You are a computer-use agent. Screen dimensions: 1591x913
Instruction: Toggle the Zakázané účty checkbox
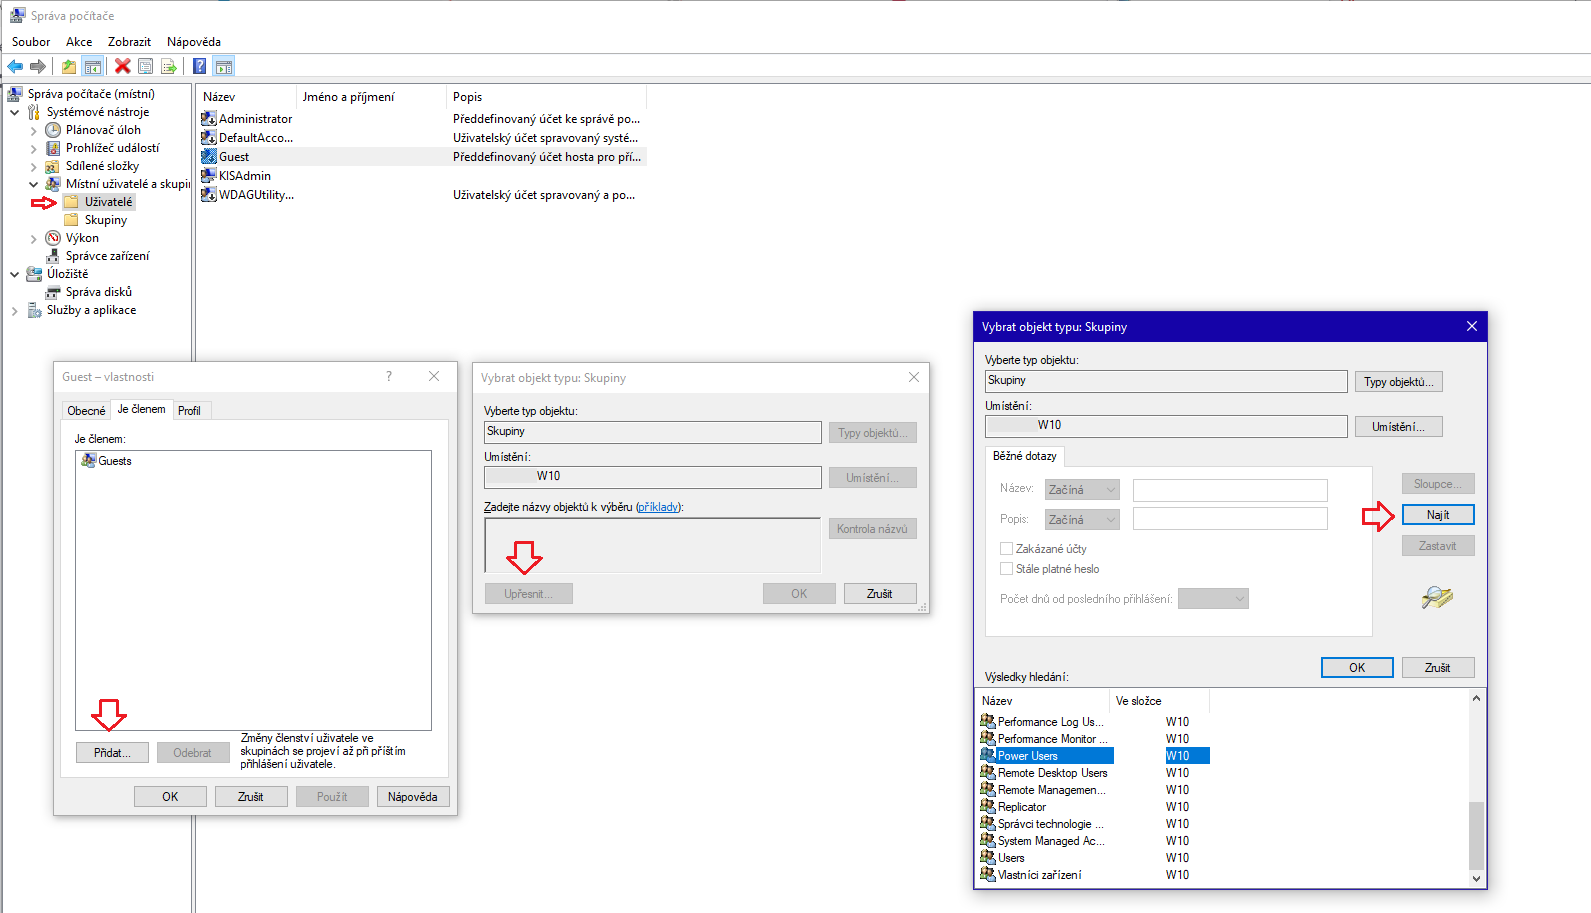[1006, 549]
